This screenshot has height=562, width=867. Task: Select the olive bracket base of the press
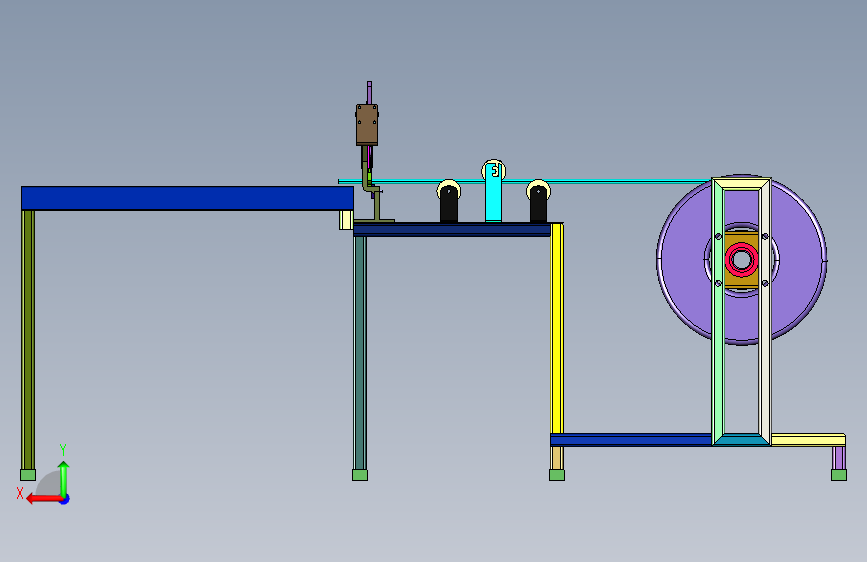[x=377, y=207]
